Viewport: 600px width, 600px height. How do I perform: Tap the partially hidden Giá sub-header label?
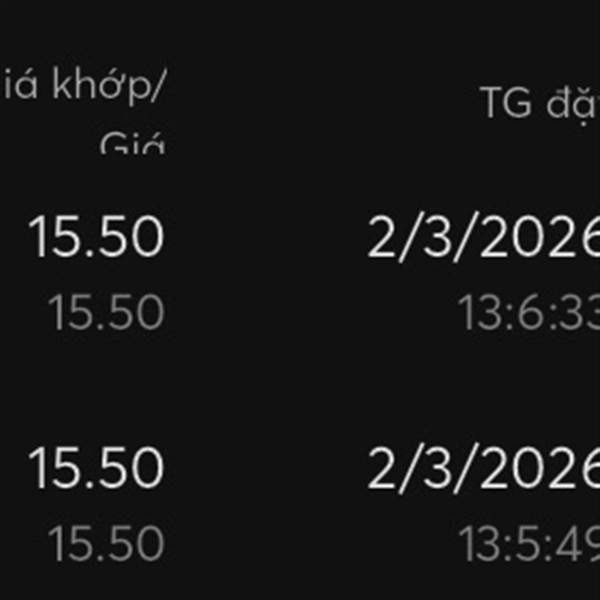pos(132,145)
